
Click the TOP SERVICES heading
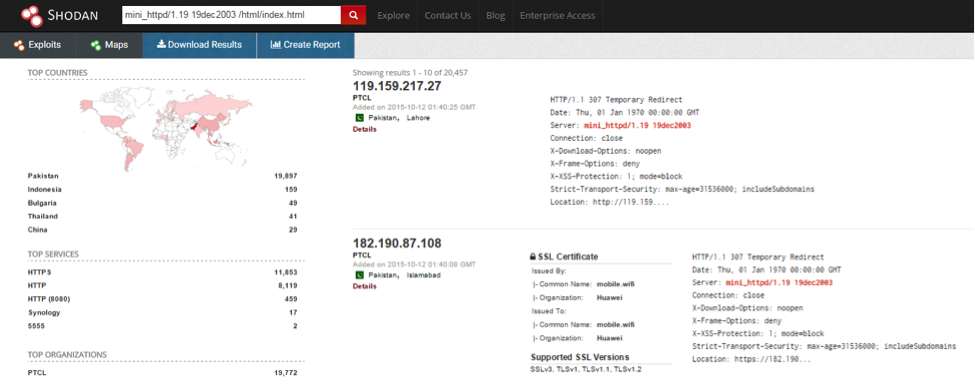53,254
